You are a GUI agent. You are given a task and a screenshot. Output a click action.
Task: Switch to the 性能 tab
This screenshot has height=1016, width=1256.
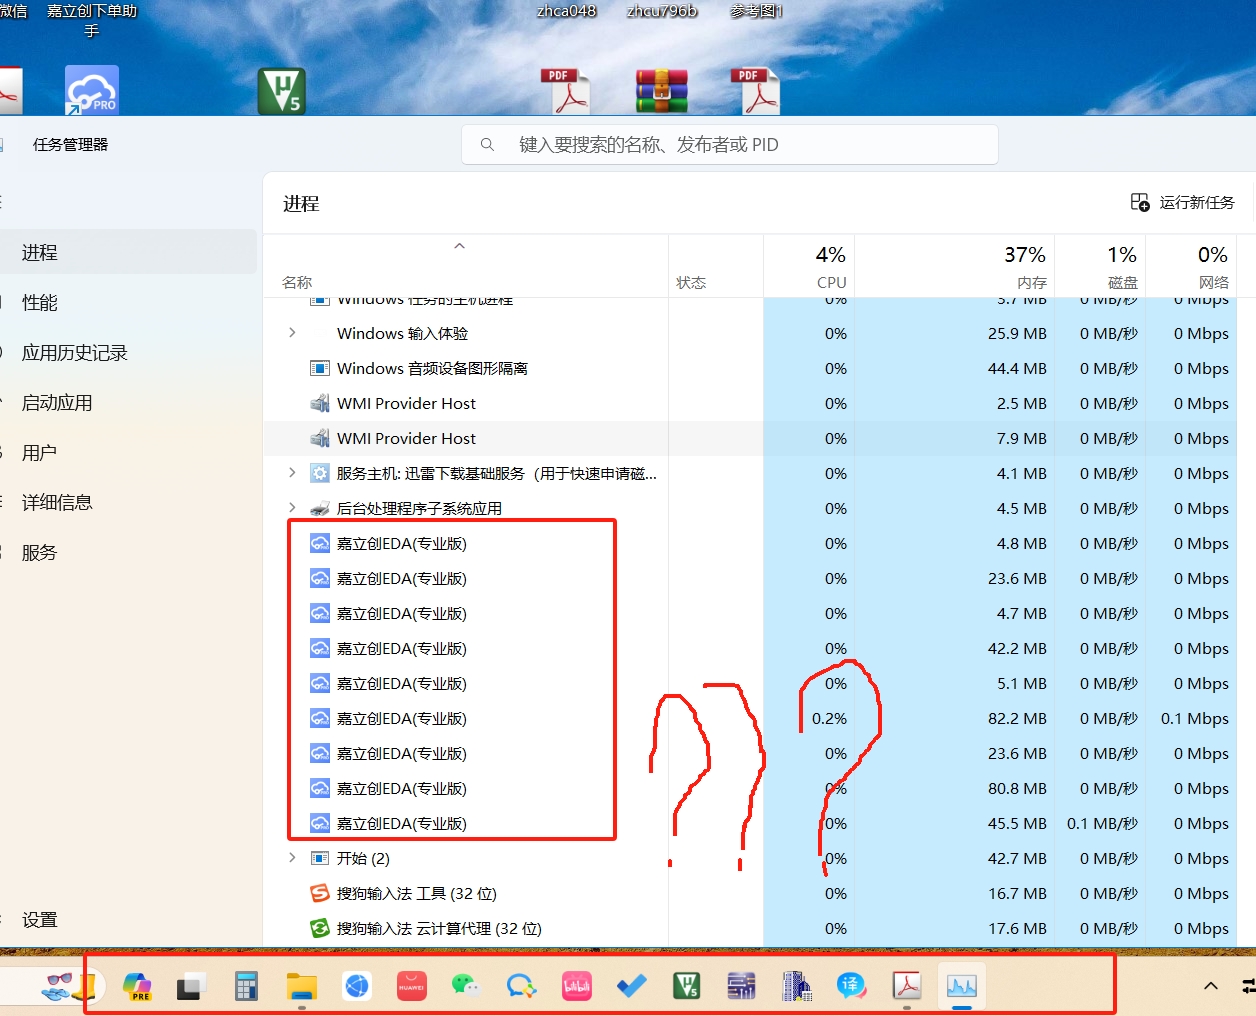40,303
